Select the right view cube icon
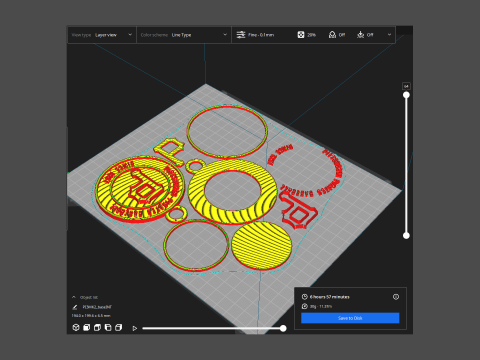 coord(119,328)
